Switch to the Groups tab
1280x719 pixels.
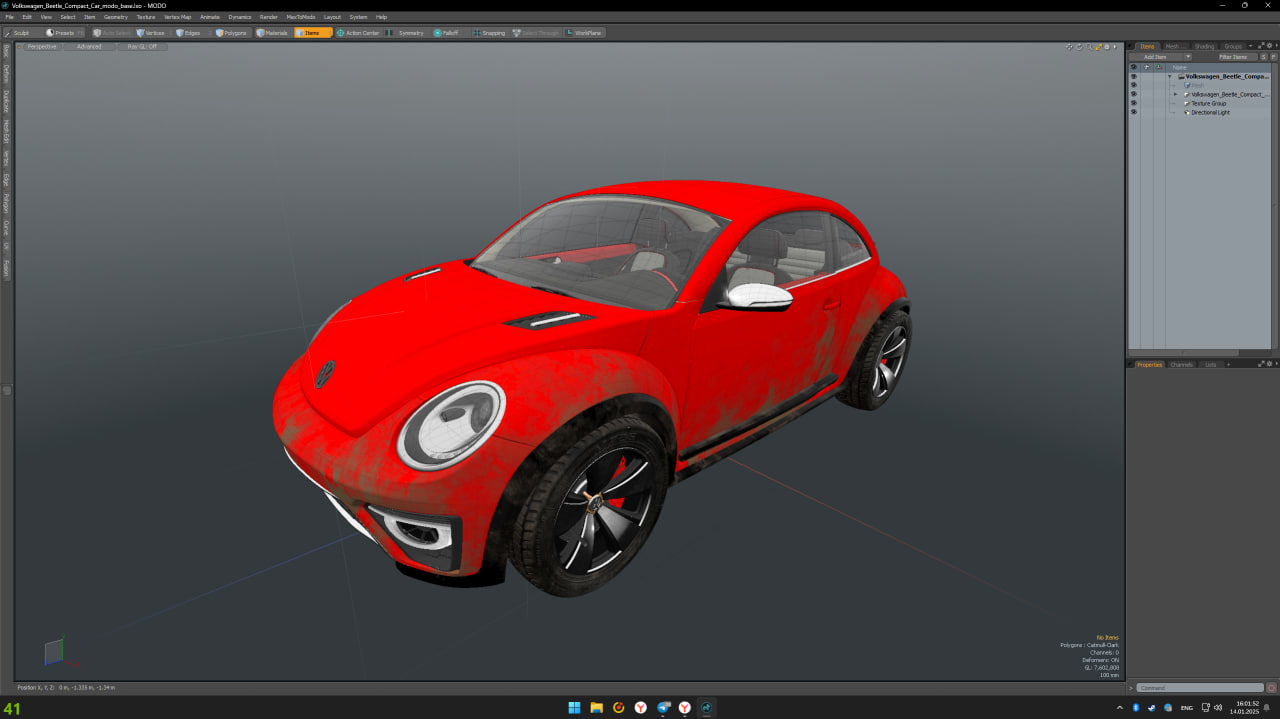[x=1233, y=46]
